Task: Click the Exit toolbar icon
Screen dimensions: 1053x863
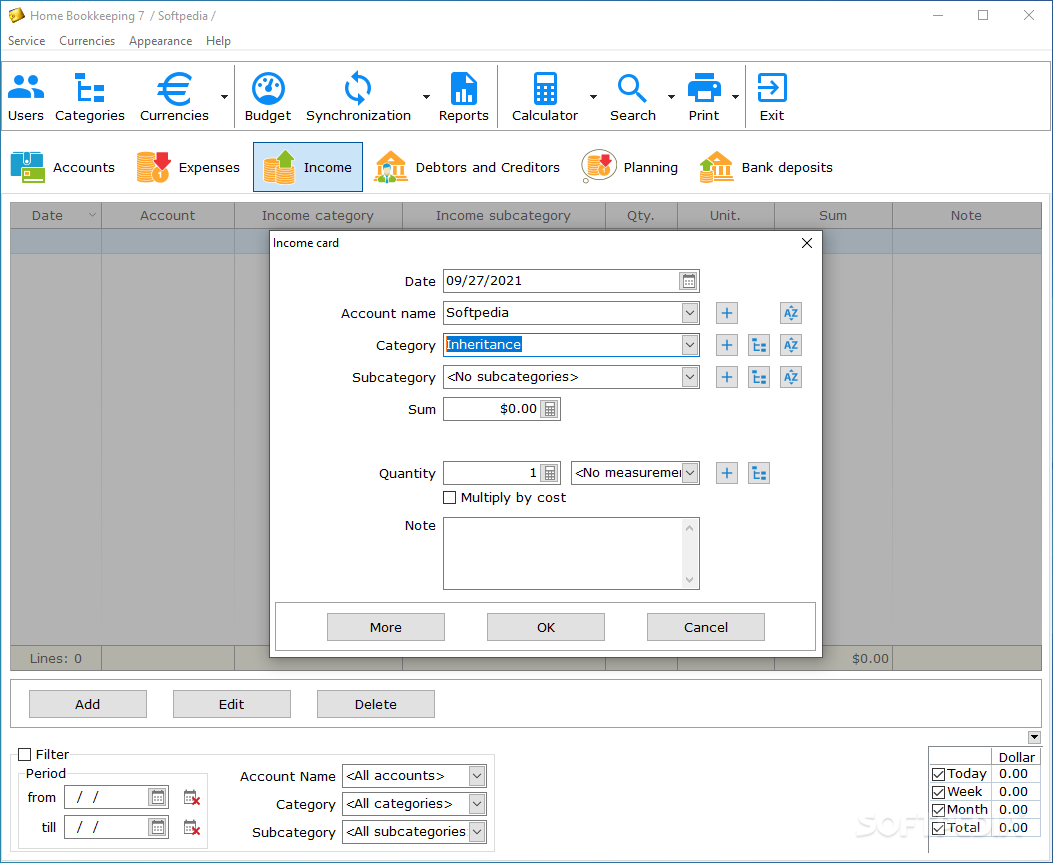Action: click(772, 97)
